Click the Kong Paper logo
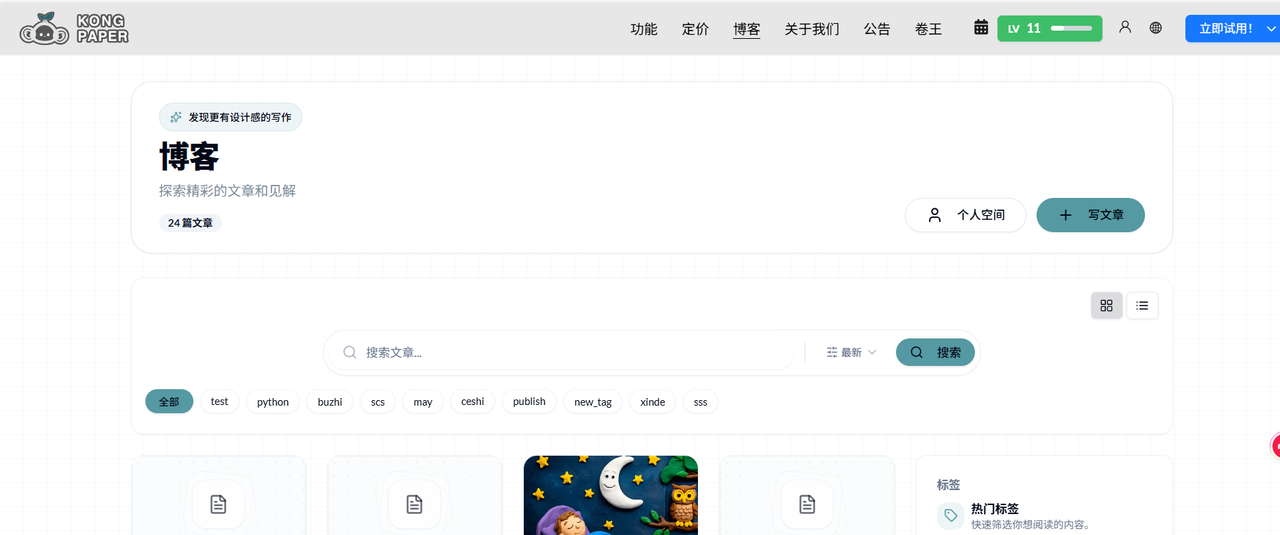 coord(74,28)
